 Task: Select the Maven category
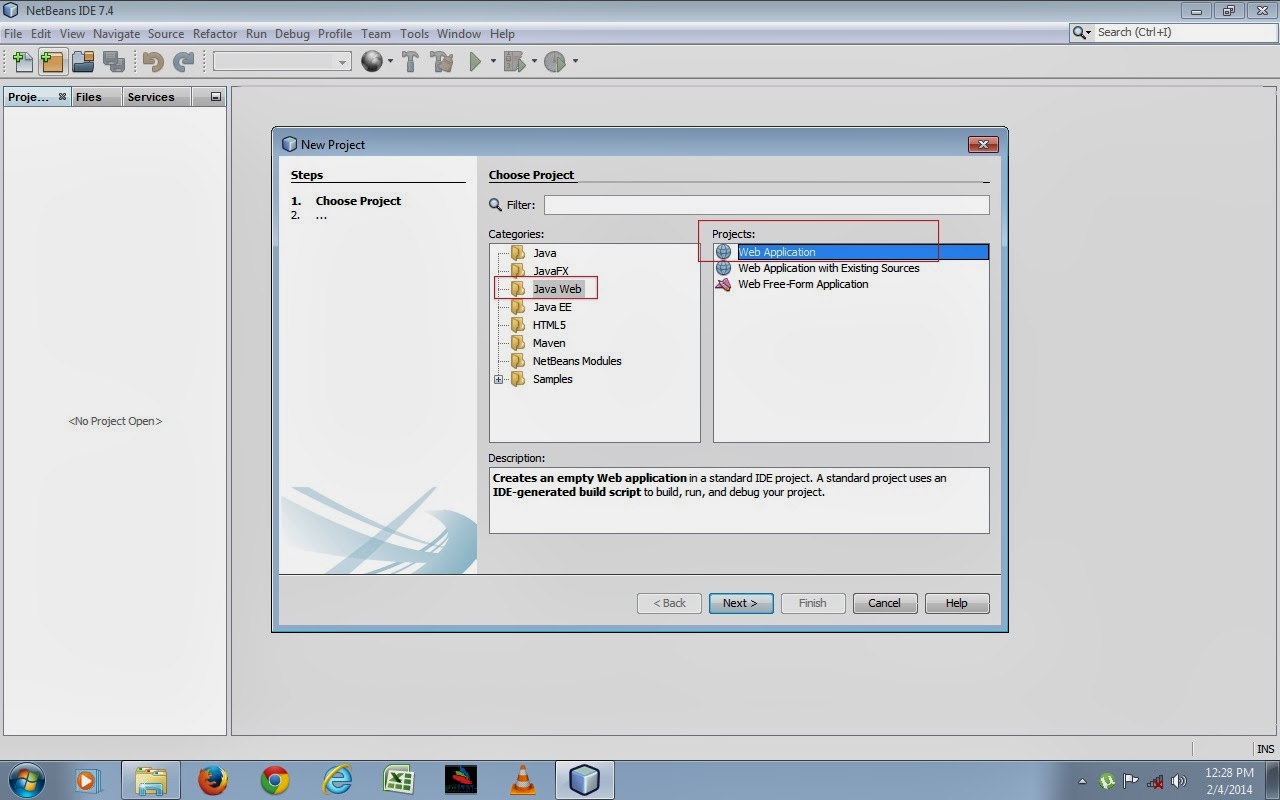pyautogui.click(x=549, y=343)
